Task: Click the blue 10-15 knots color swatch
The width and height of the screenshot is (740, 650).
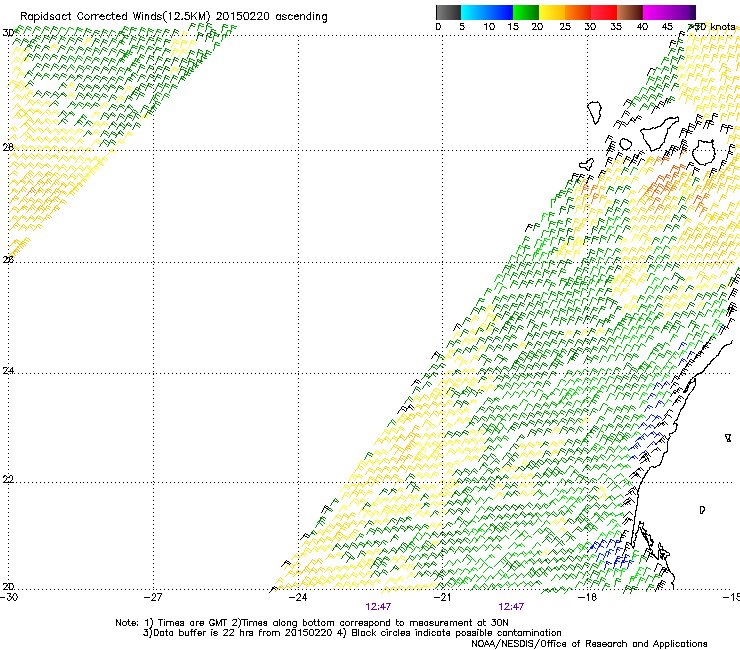Action: [x=500, y=12]
